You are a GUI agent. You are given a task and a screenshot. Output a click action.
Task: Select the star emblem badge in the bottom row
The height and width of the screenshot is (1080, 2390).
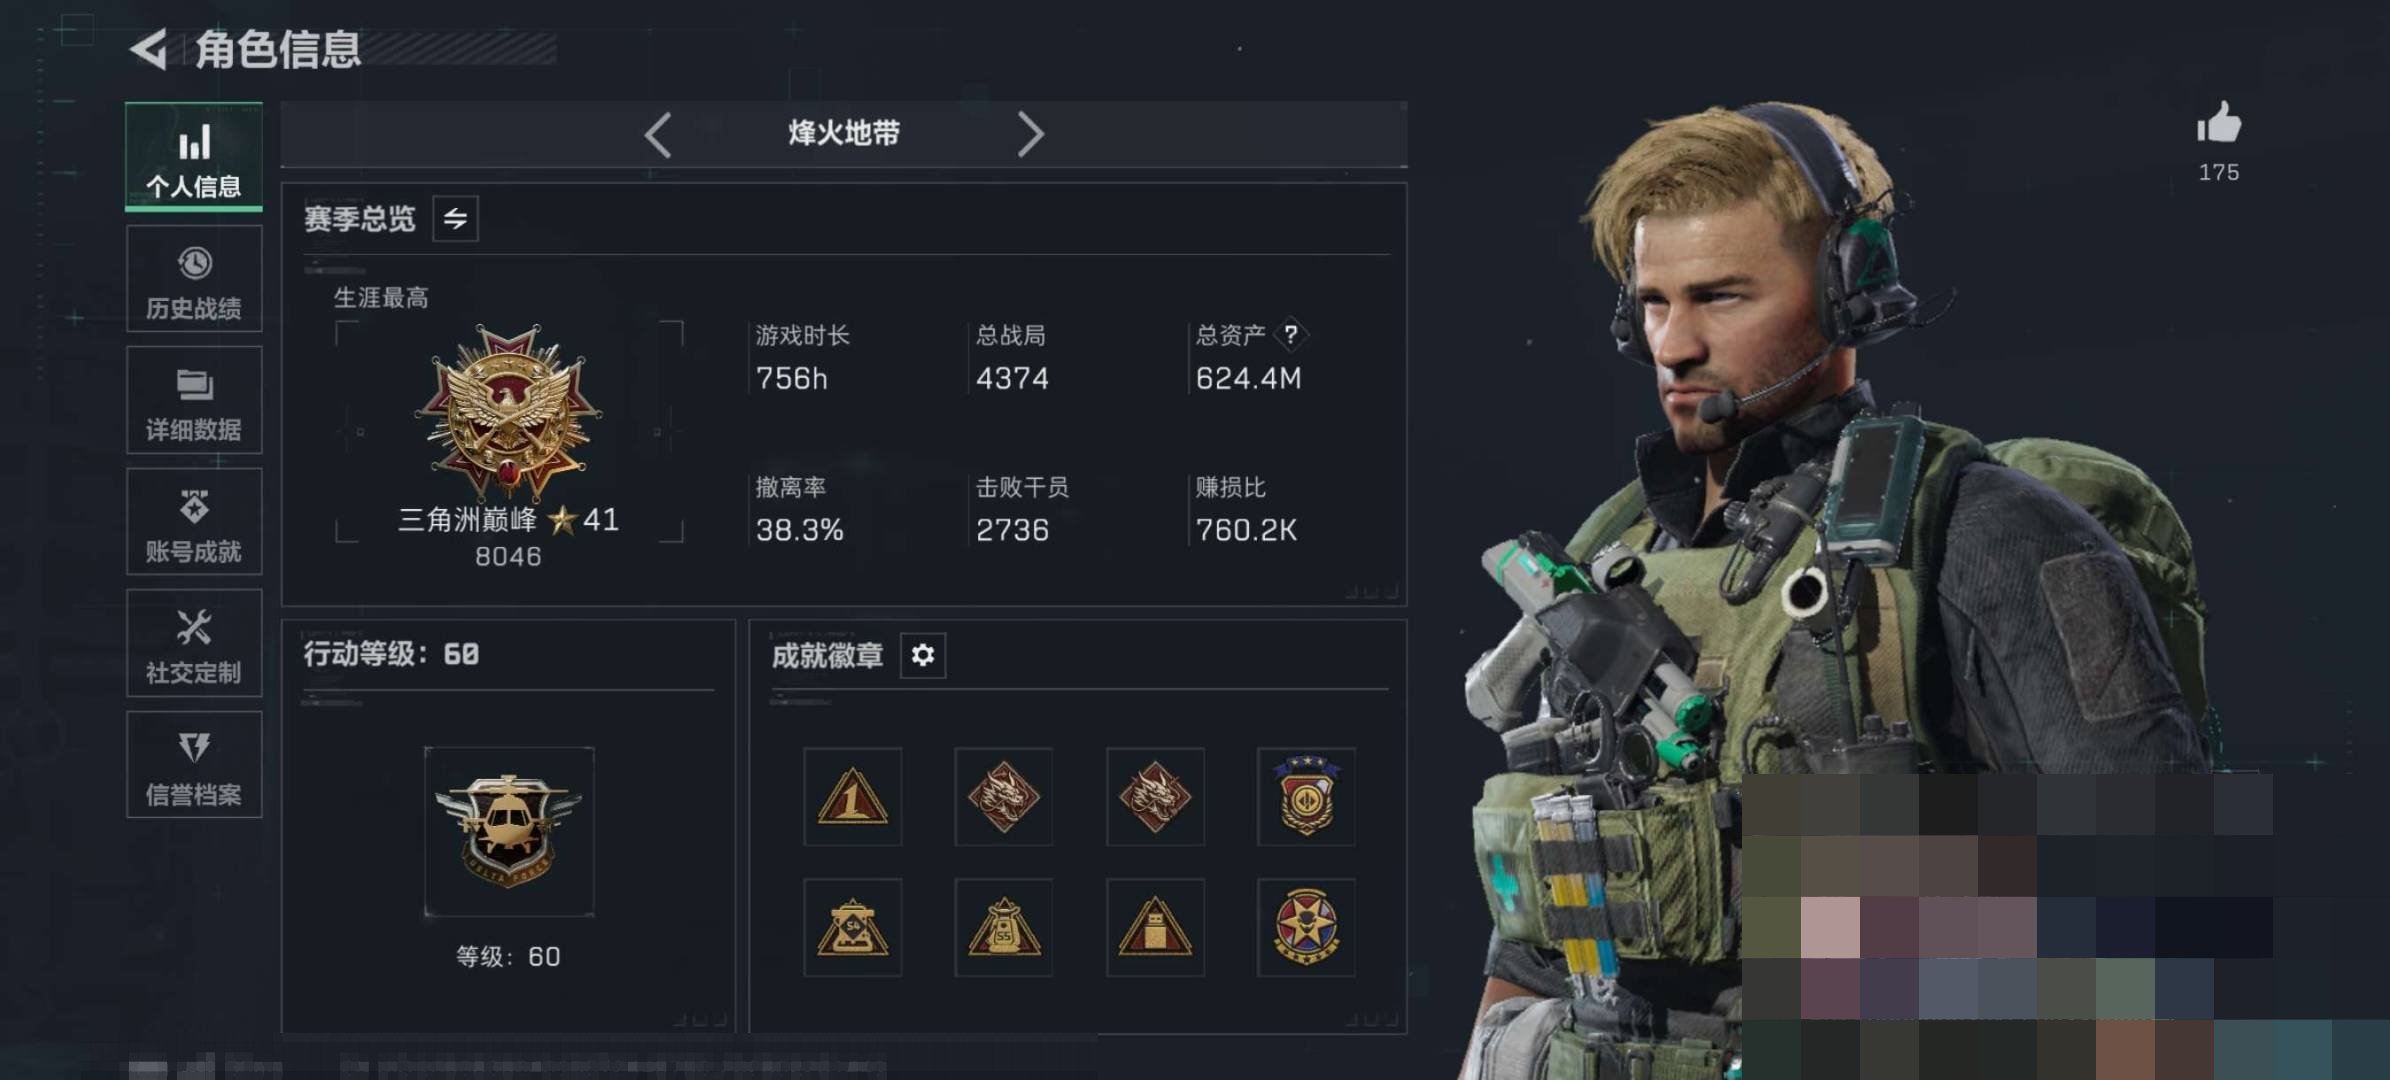[x=1306, y=927]
